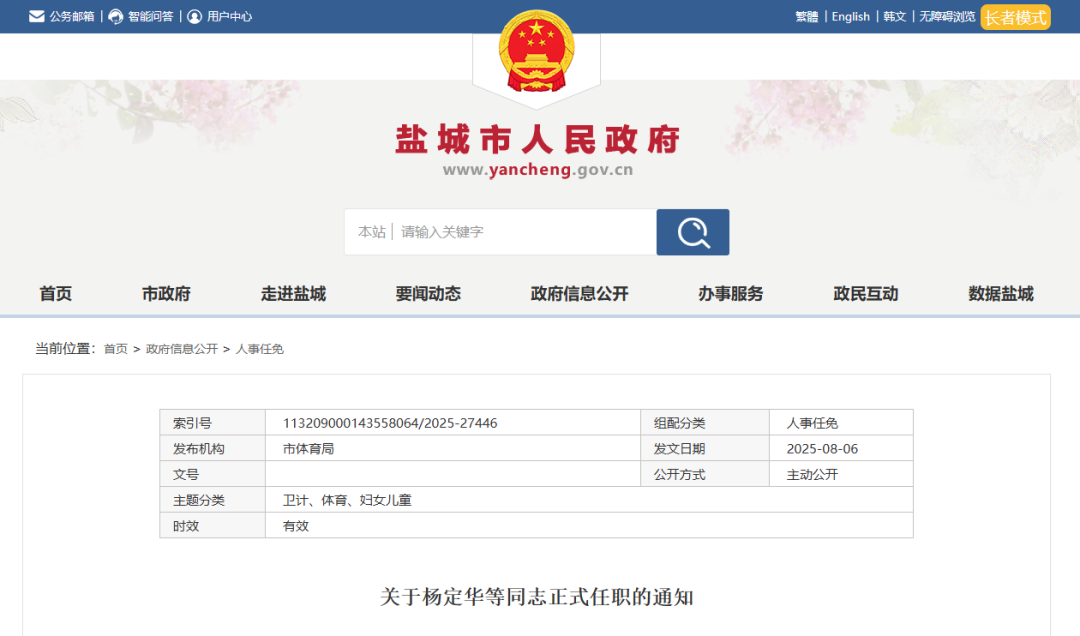The width and height of the screenshot is (1080, 636).
Task: Click the national emblem logo
Action: coord(537,52)
